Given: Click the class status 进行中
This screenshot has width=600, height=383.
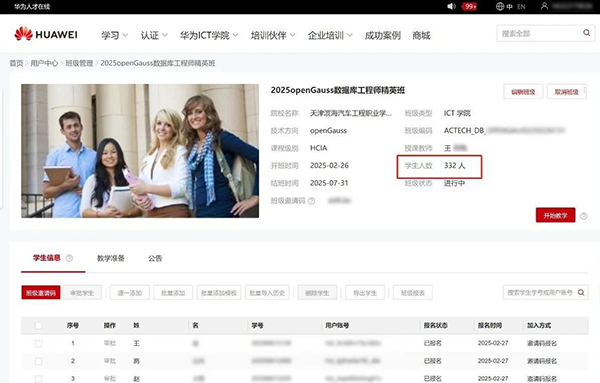Looking at the screenshot, I should coord(455,183).
